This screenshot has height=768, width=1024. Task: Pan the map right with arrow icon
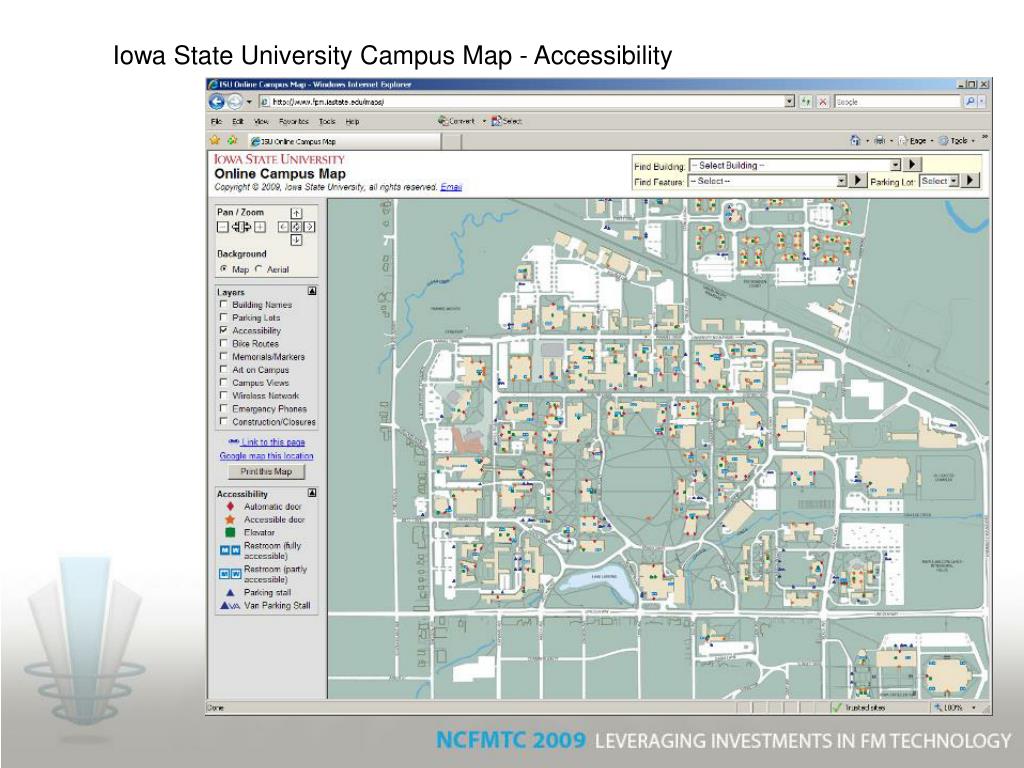[x=310, y=227]
